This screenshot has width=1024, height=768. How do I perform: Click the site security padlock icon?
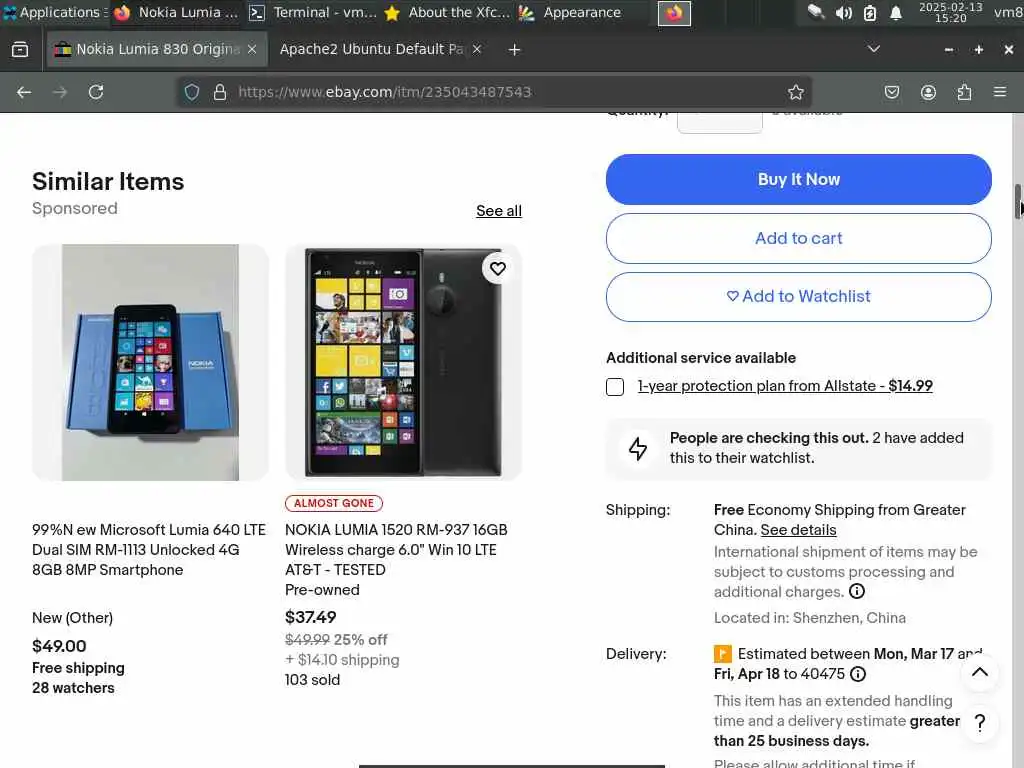[x=220, y=92]
